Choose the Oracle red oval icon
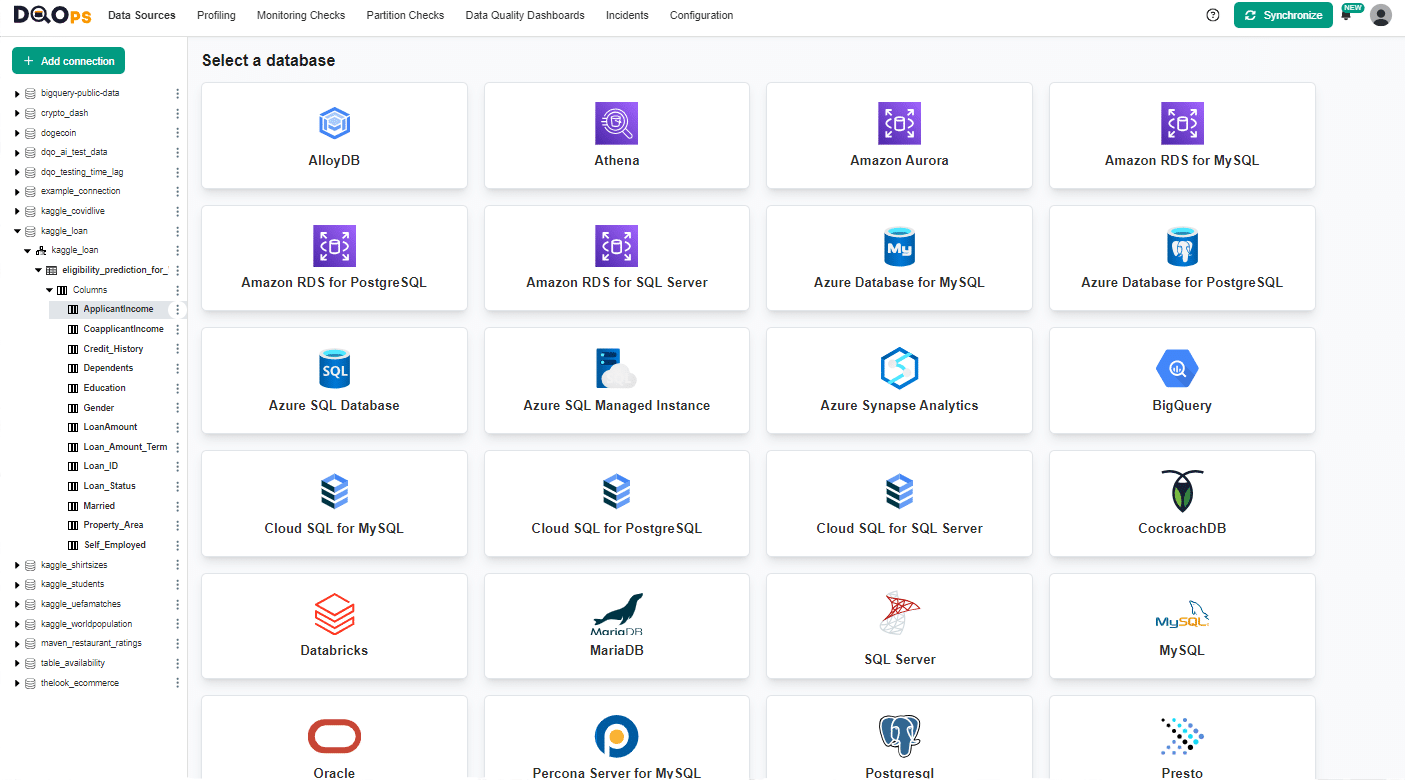This screenshot has width=1405, height=780. (334, 737)
